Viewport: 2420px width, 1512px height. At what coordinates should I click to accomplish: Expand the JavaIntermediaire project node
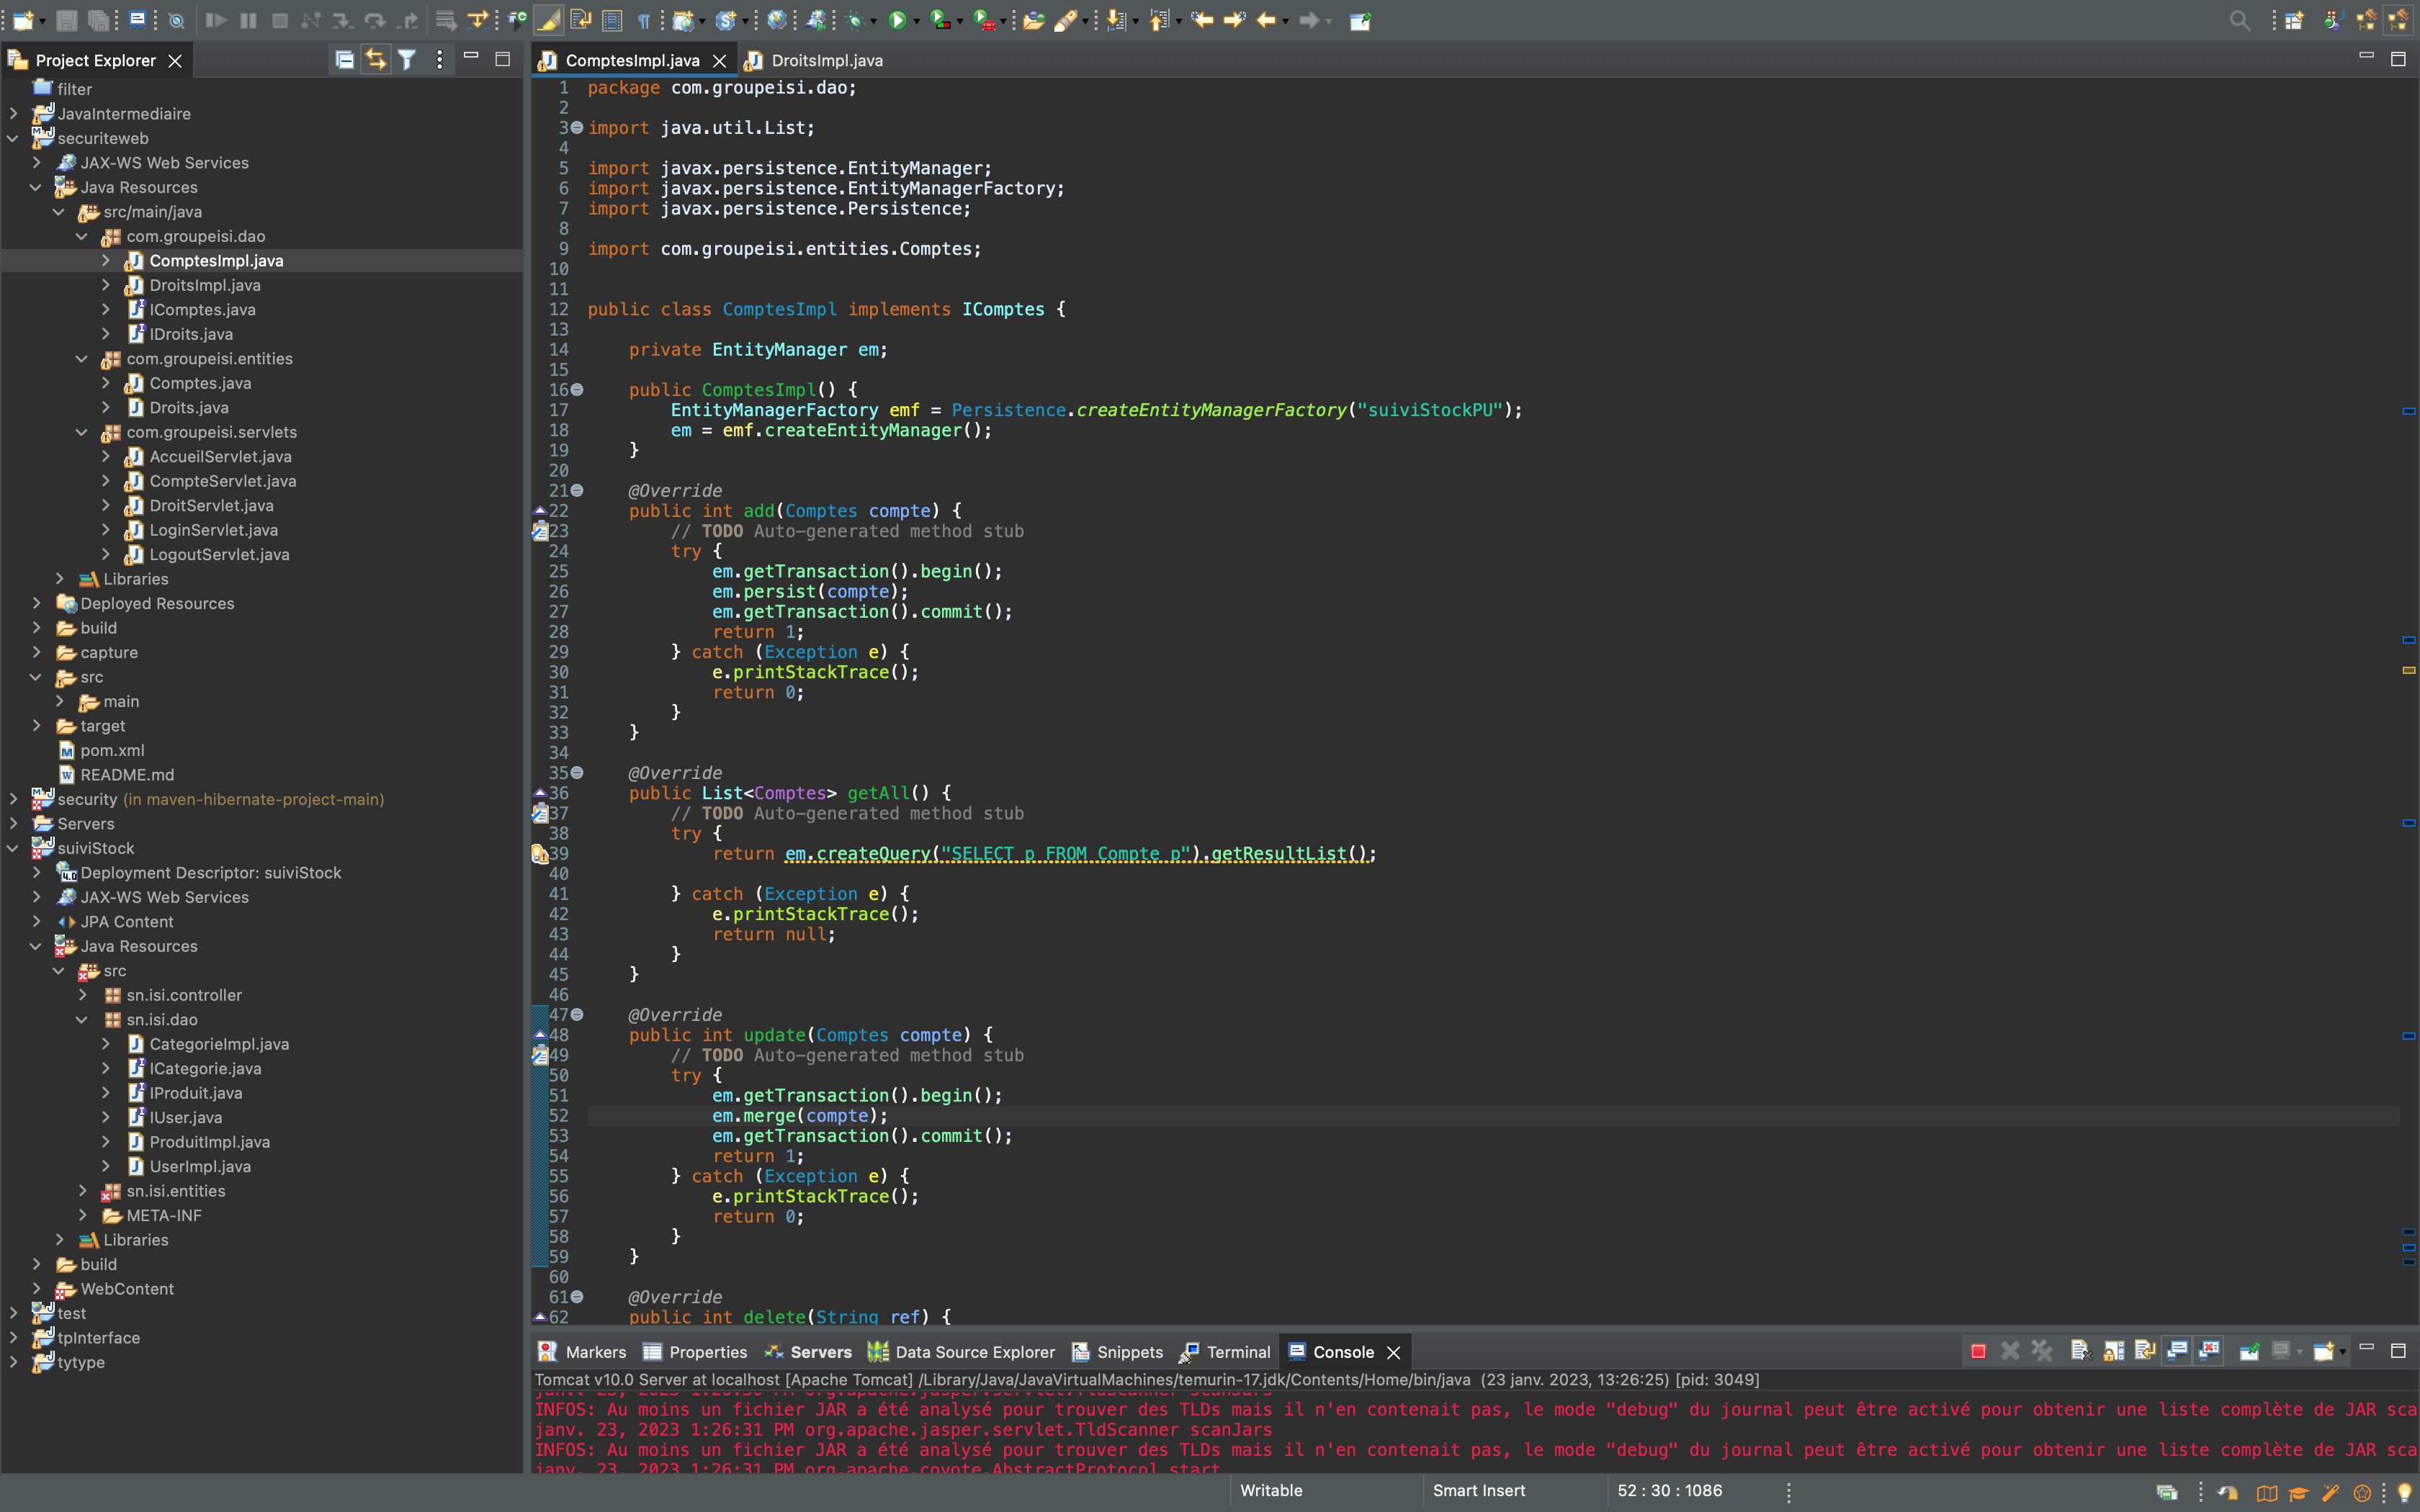[14, 114]
